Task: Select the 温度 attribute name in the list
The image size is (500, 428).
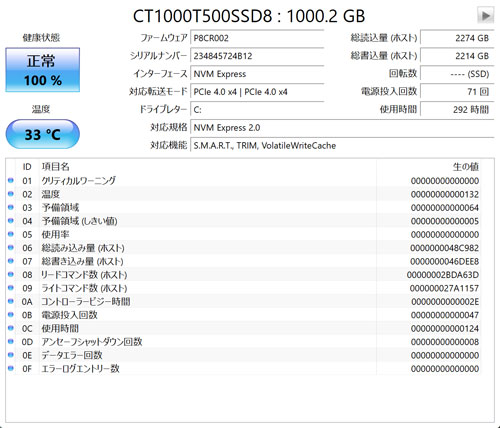Action: [x=51, y=194]
